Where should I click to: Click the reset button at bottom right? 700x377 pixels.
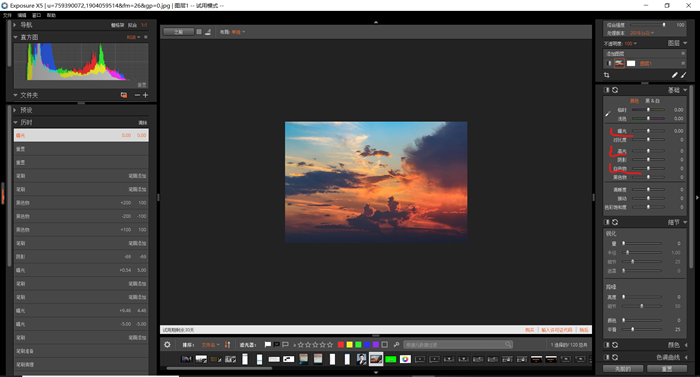point(667,369)
